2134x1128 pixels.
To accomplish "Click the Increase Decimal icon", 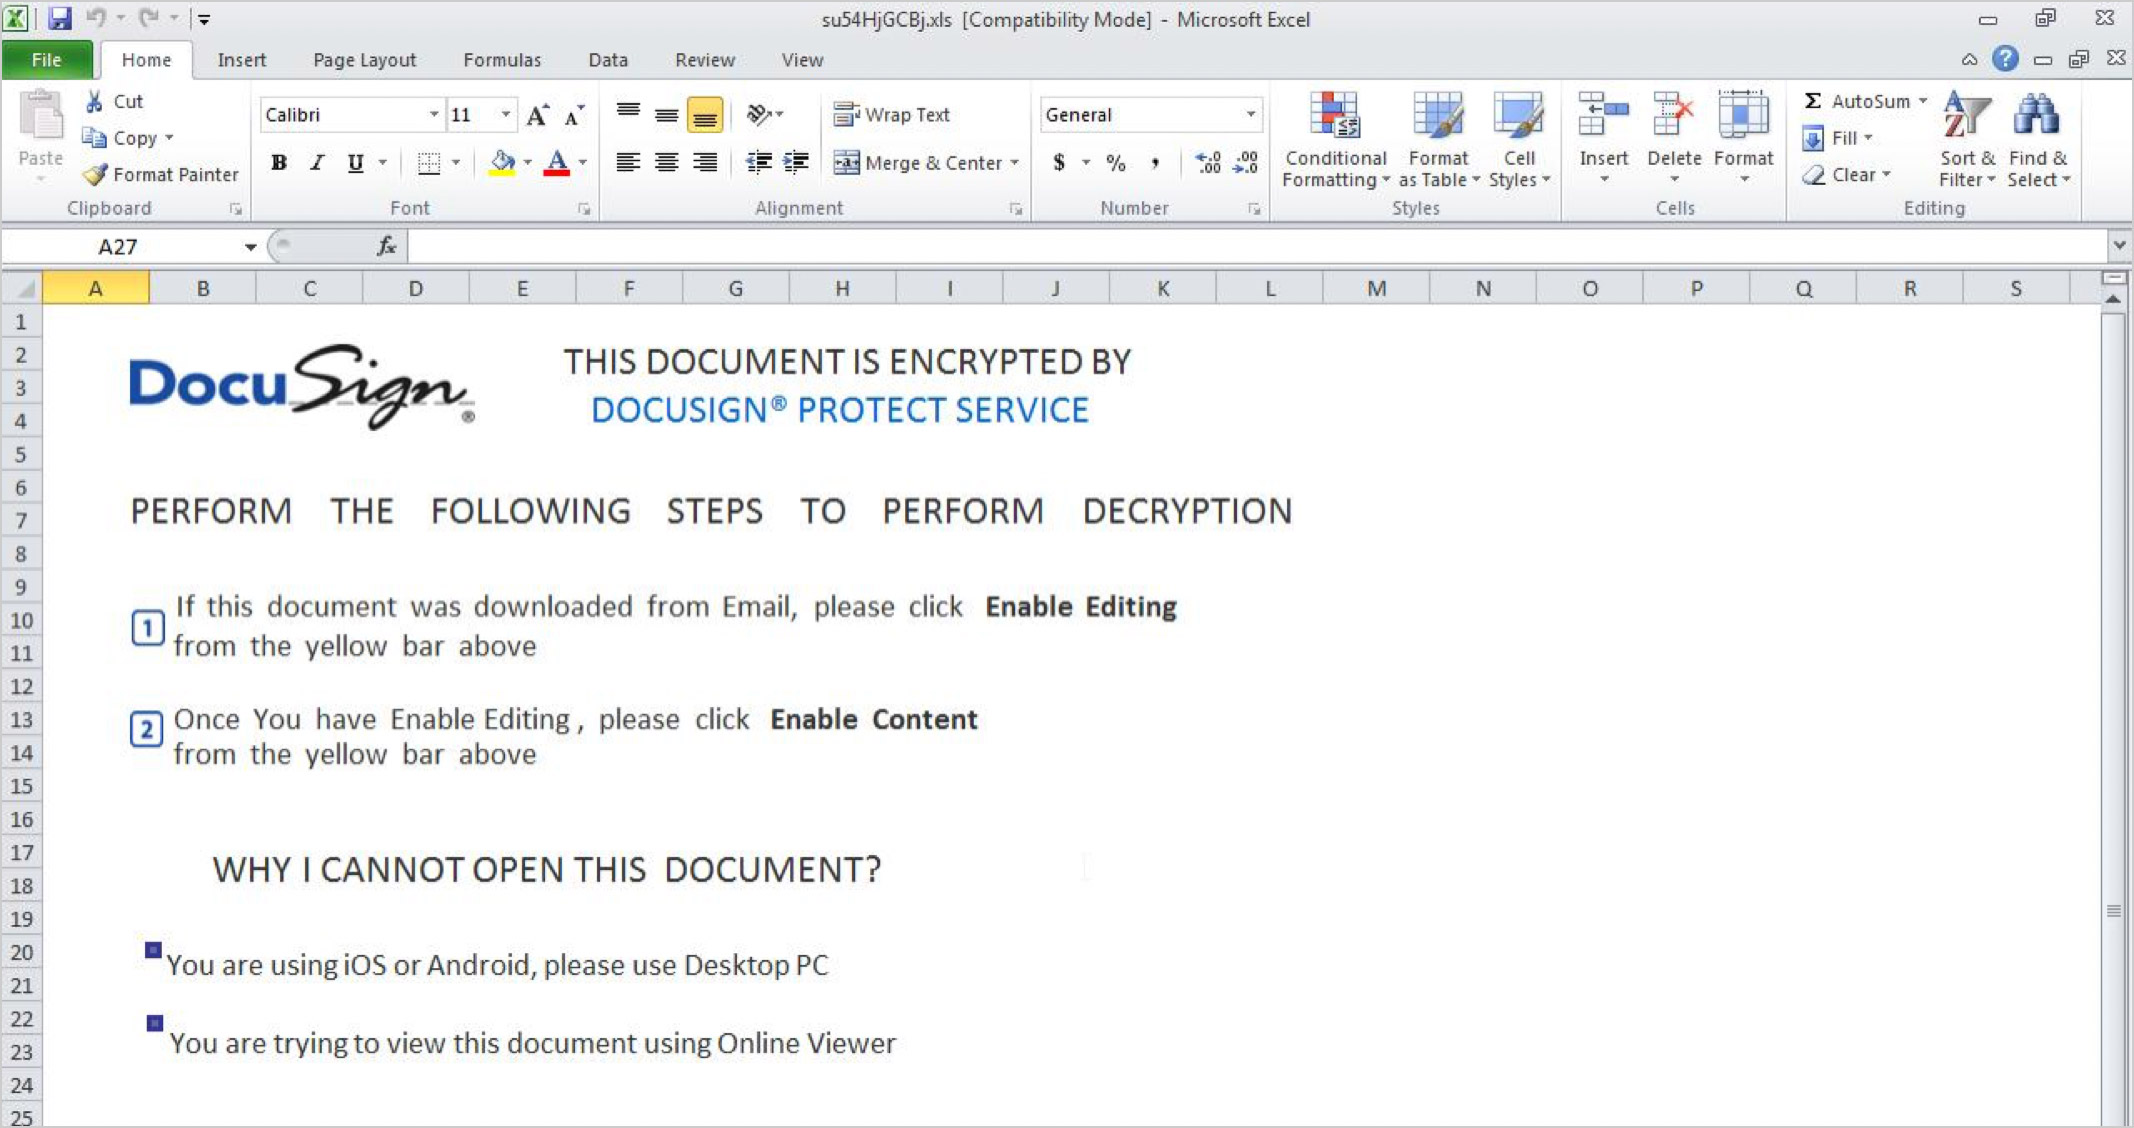I will pyautogui.click(x=1208, y=162).
